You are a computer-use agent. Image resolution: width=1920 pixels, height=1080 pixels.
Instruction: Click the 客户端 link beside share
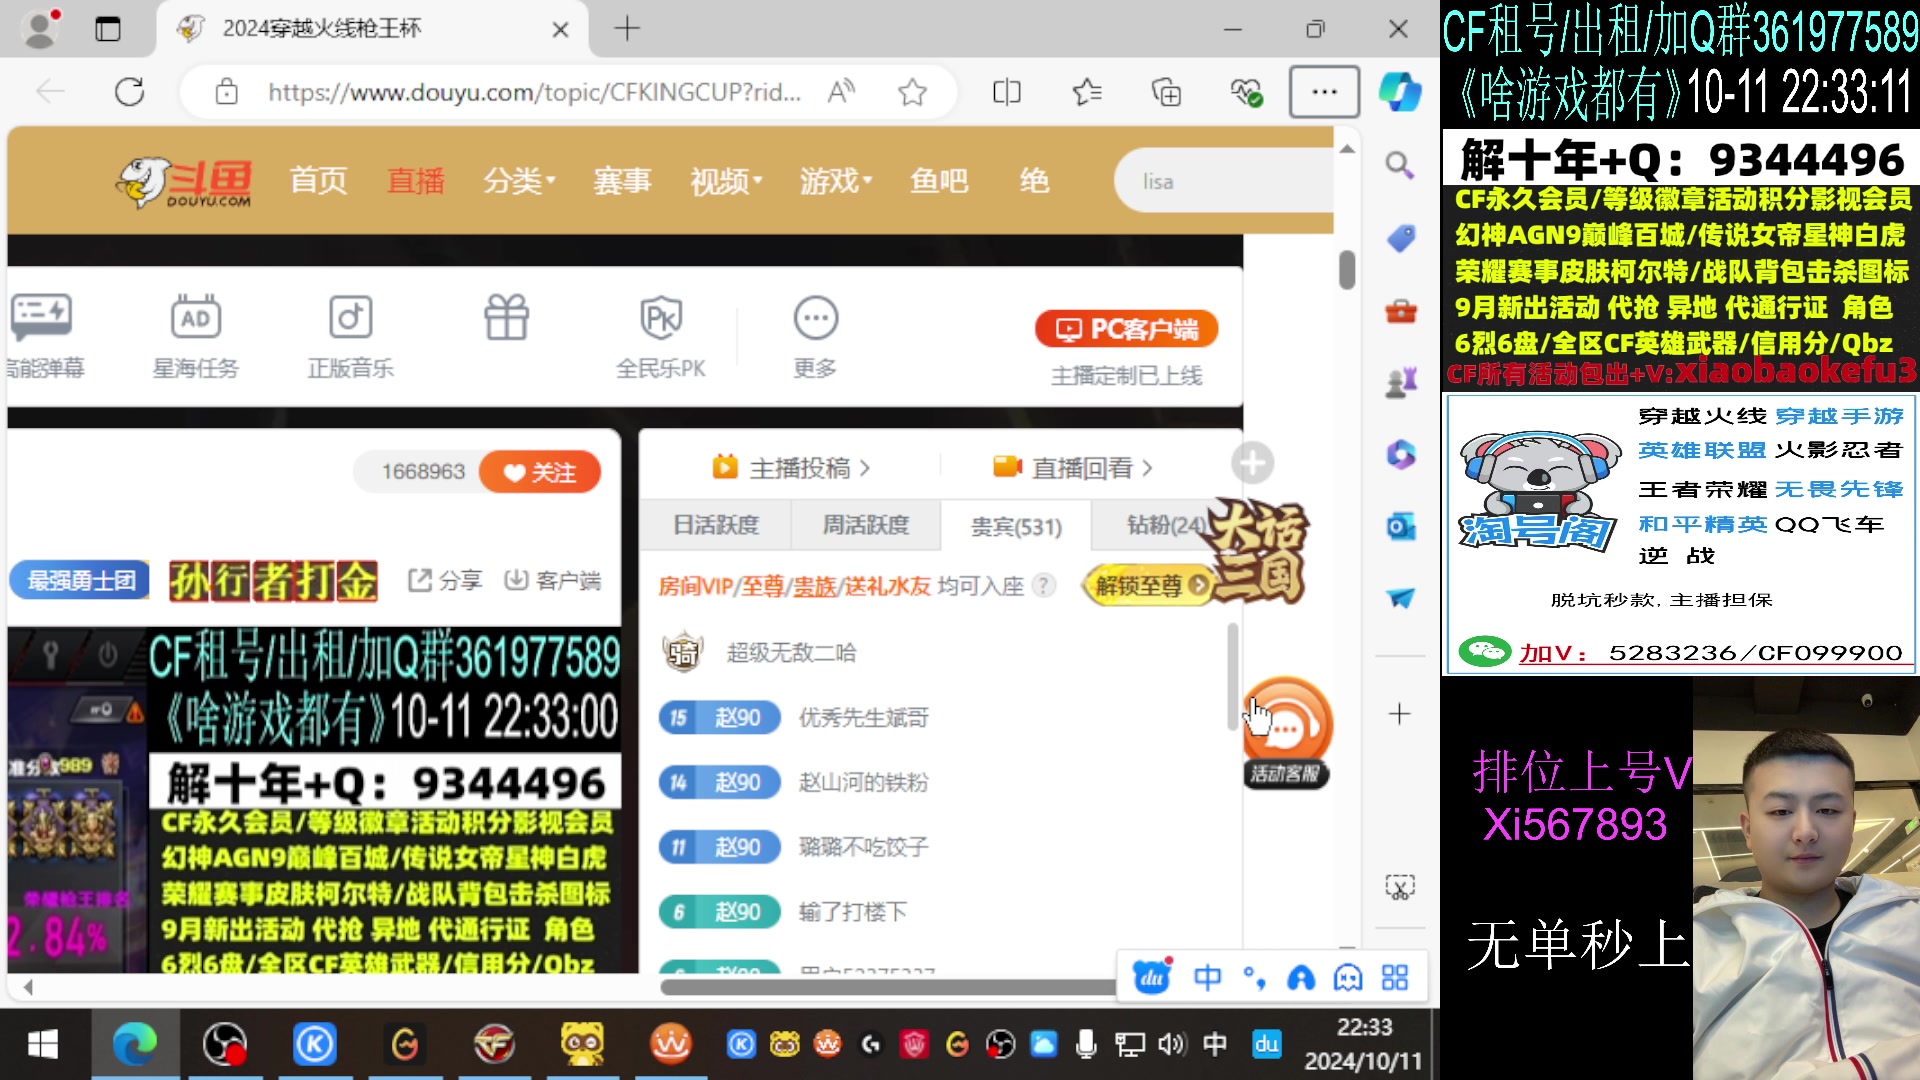coord(553,580)
